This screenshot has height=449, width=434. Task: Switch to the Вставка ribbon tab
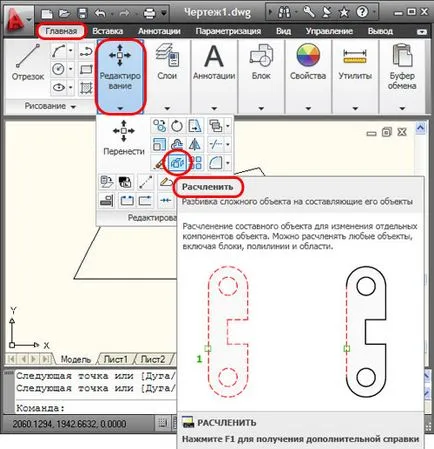[x=107, y=31]
